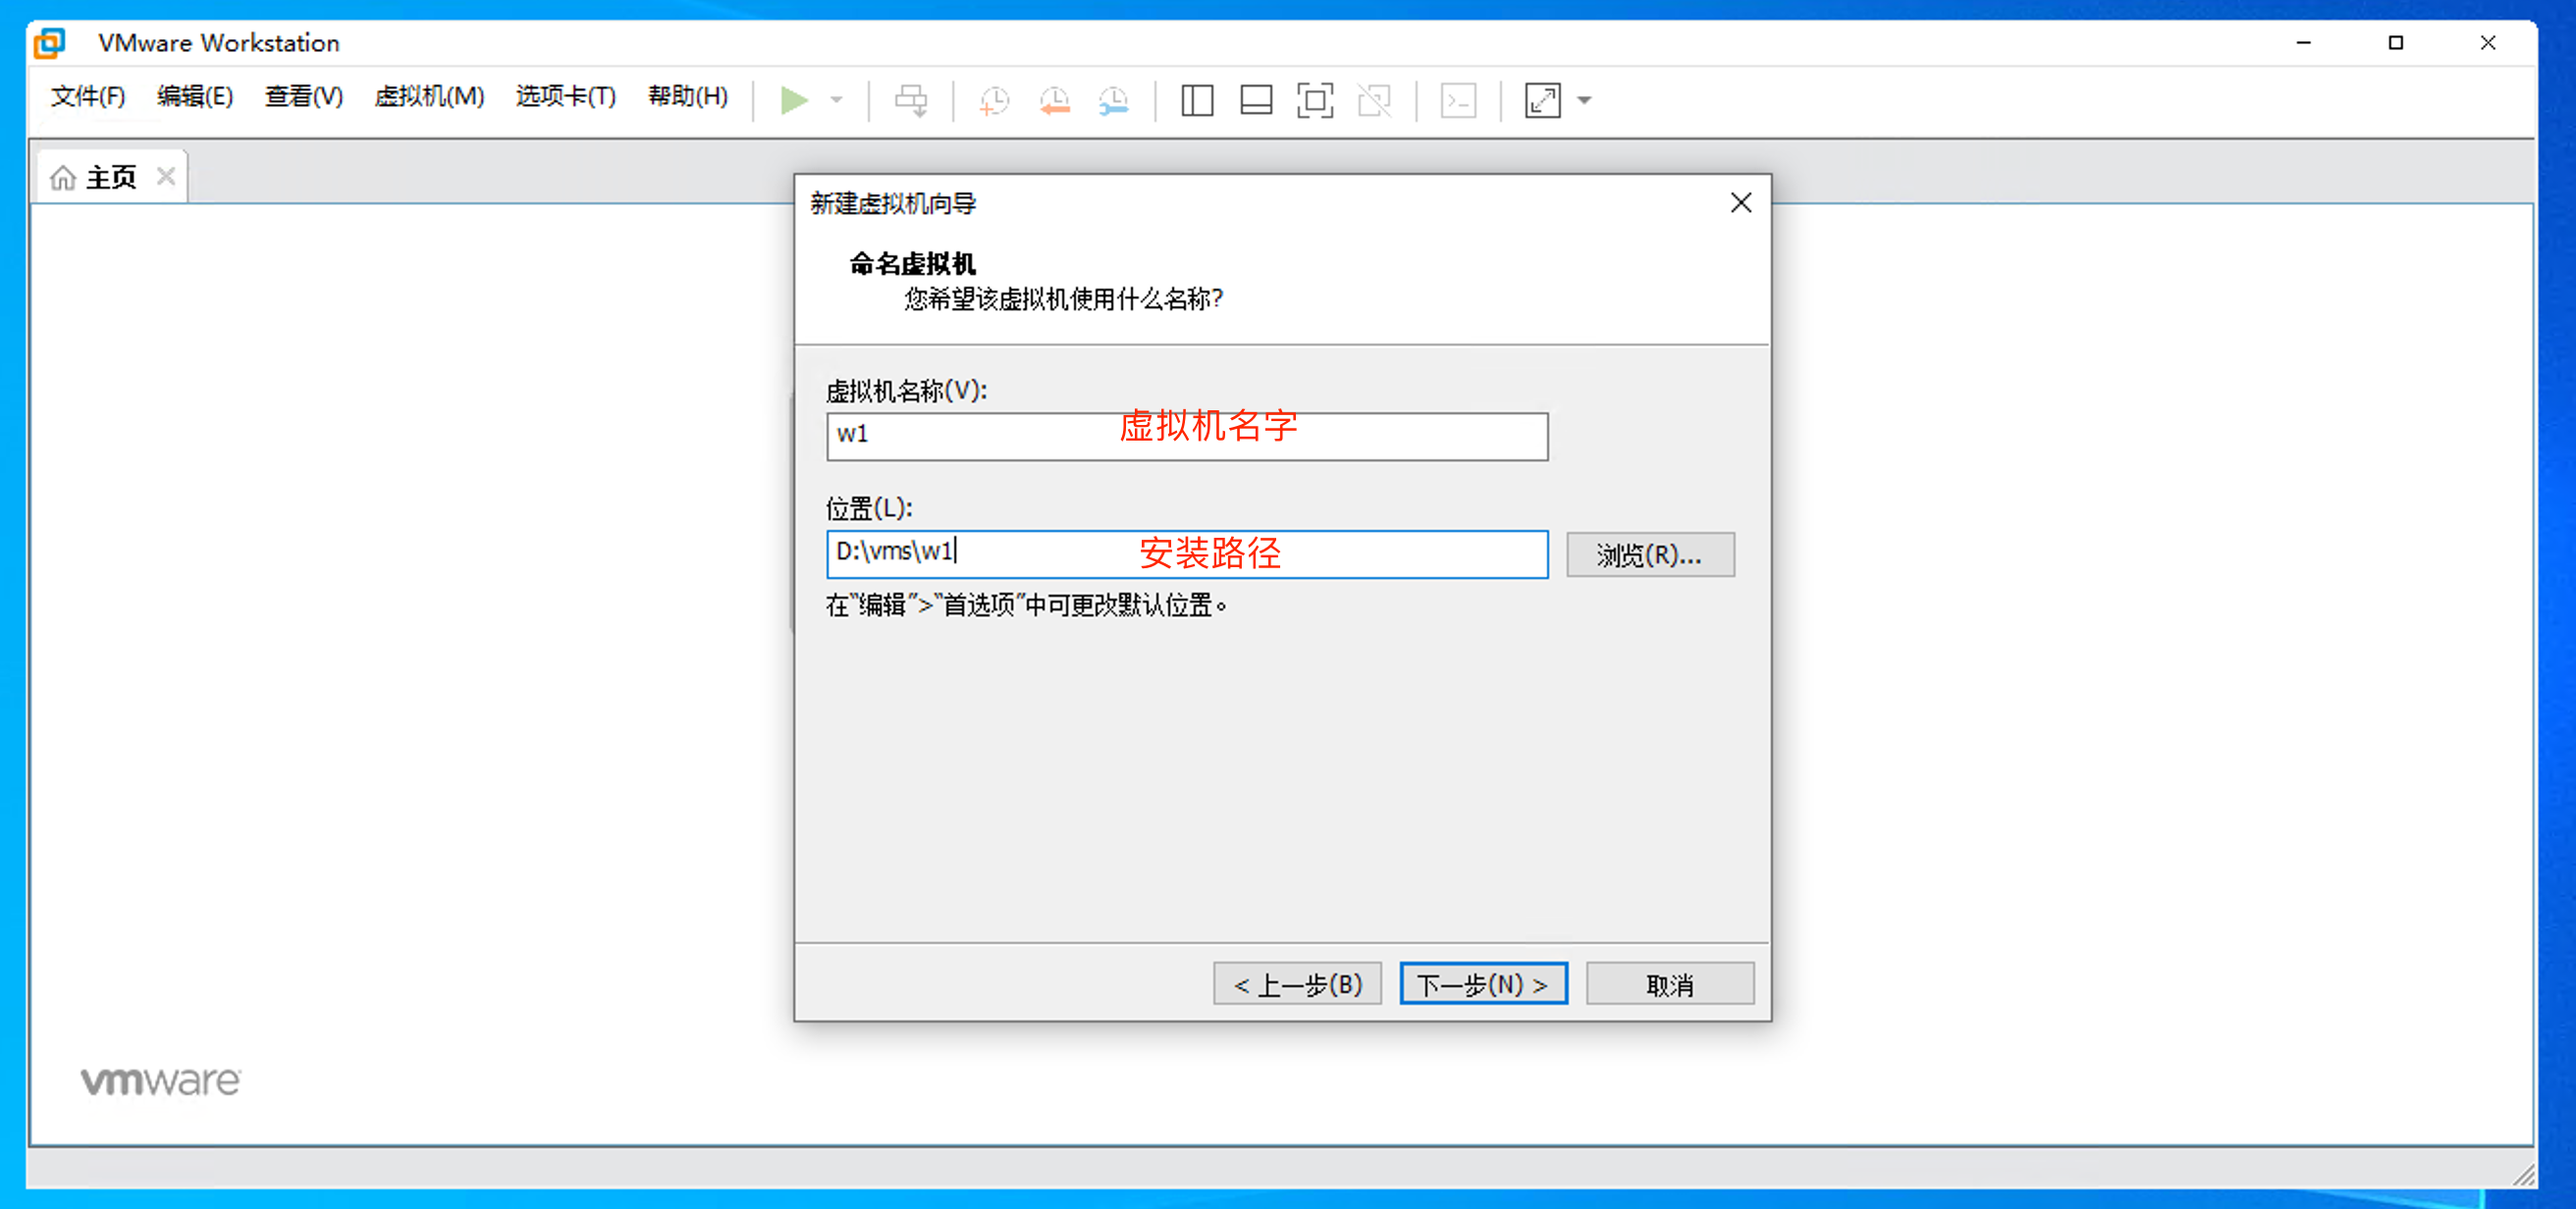Revert to snapshot using the orange arrow clock icon

point(1054,100)
